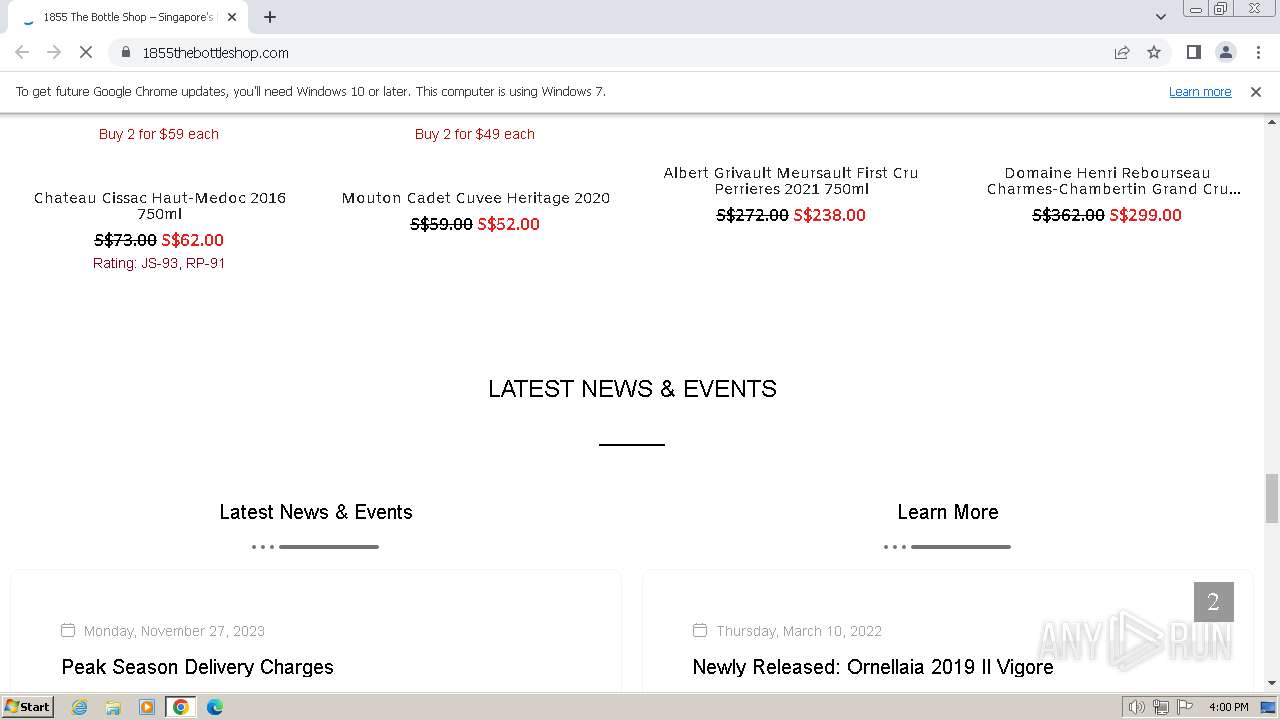The image size is (1280, 720).
Task: Share this page icon
Action: (x=1122, y=52)
